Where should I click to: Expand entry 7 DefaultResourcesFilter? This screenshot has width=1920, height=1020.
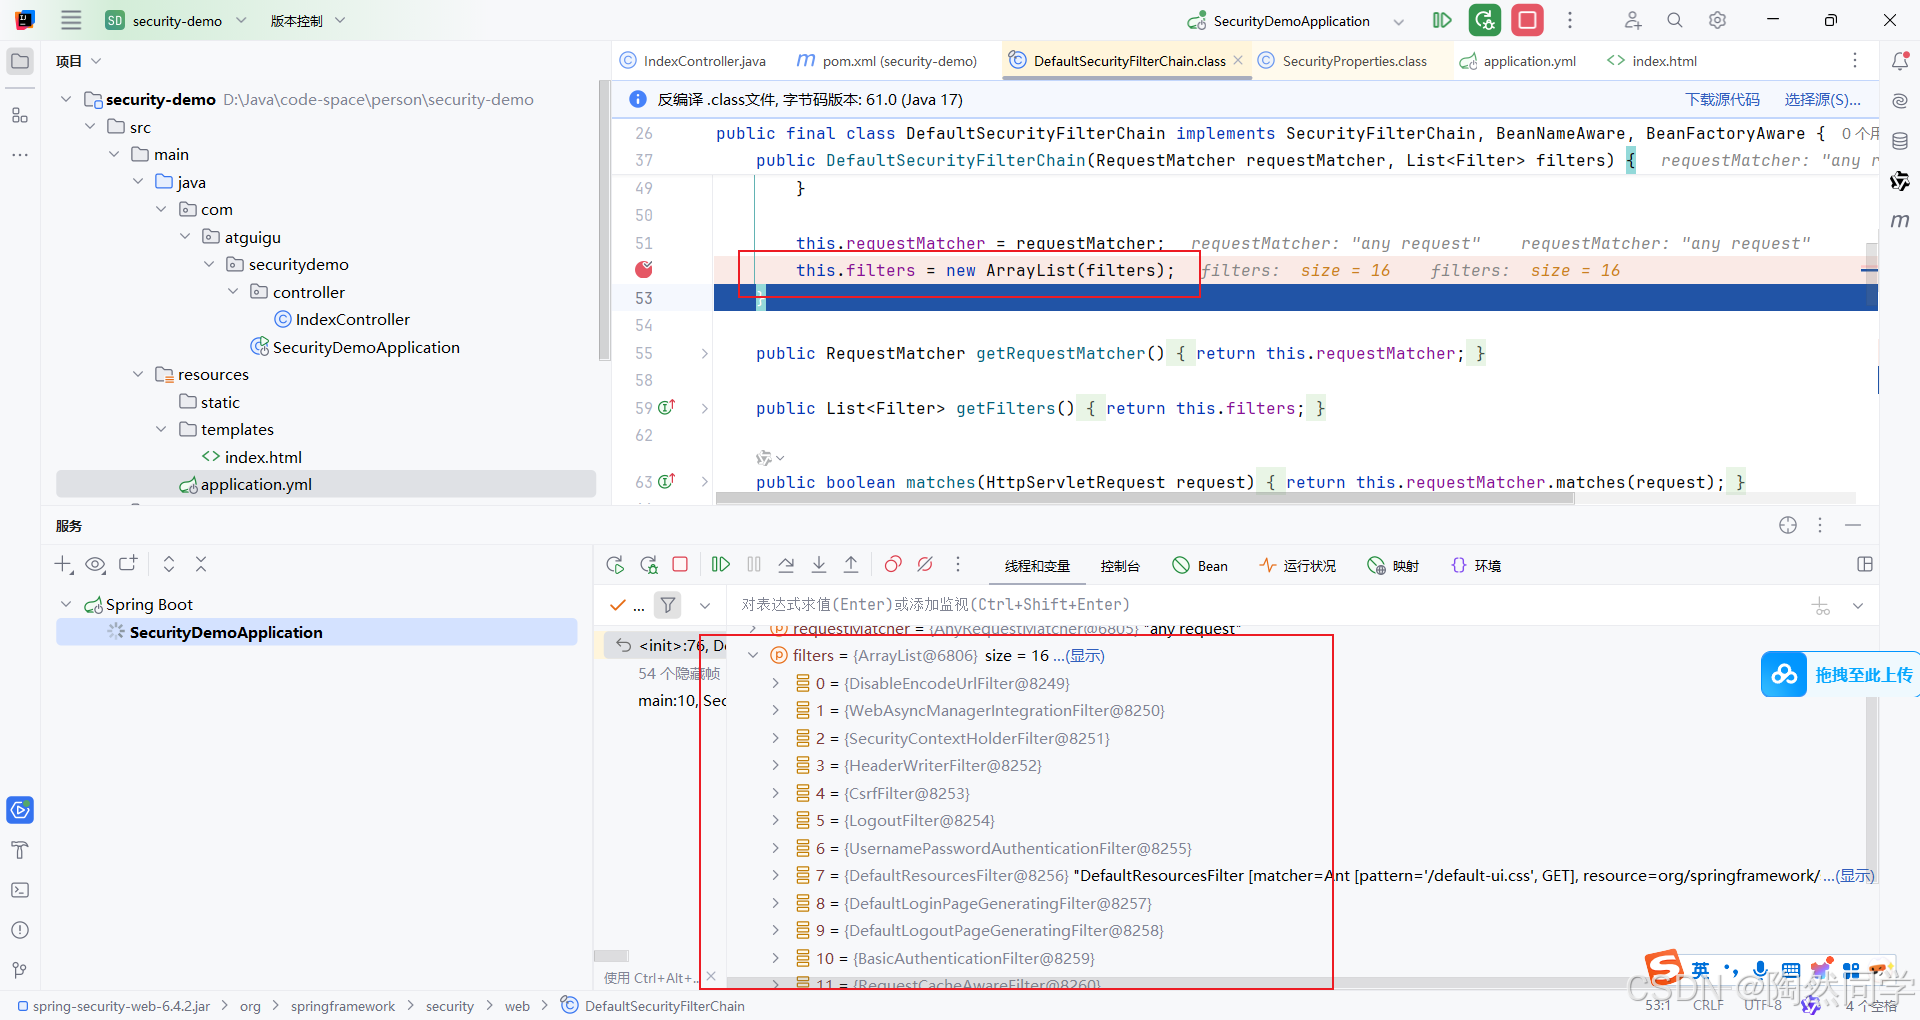(776, 875)
